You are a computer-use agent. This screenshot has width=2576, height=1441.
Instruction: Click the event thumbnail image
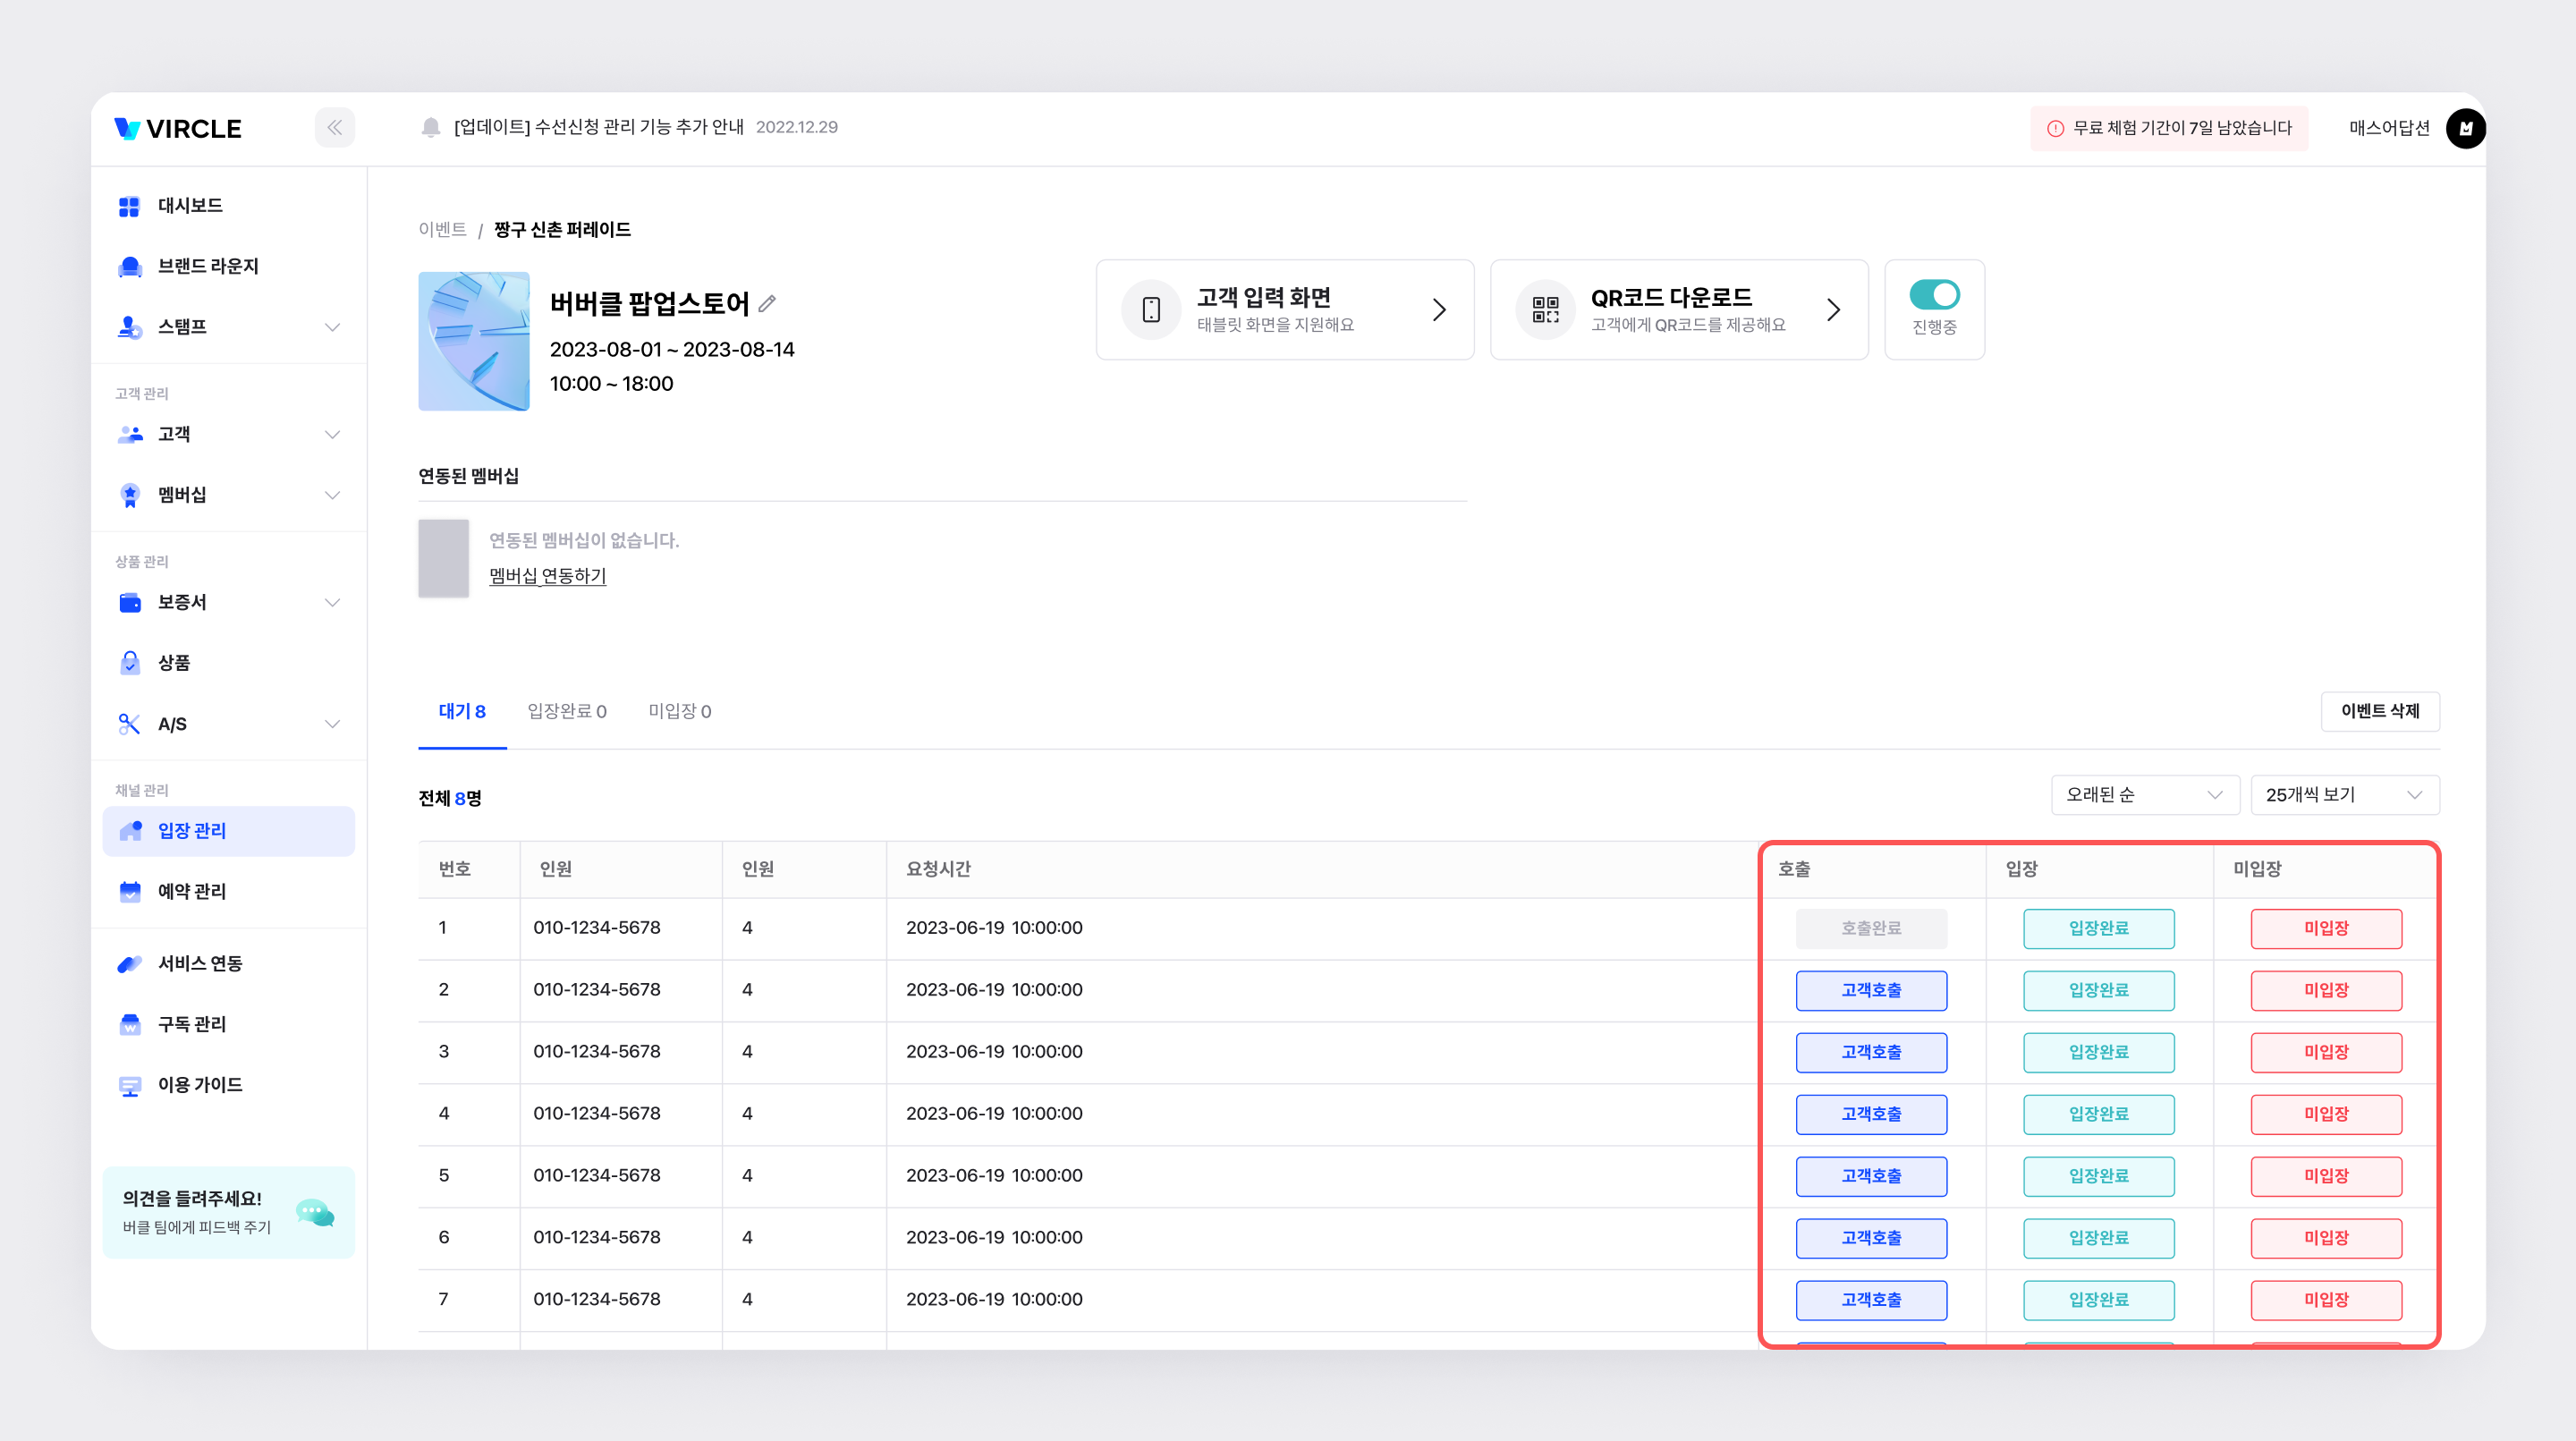[474, 341]
